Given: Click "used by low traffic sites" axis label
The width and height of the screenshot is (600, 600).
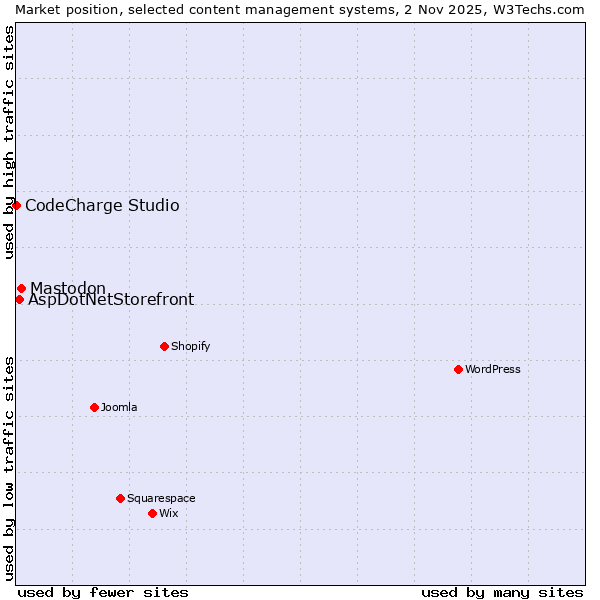Looking at the screenshot, I should 8,469.
